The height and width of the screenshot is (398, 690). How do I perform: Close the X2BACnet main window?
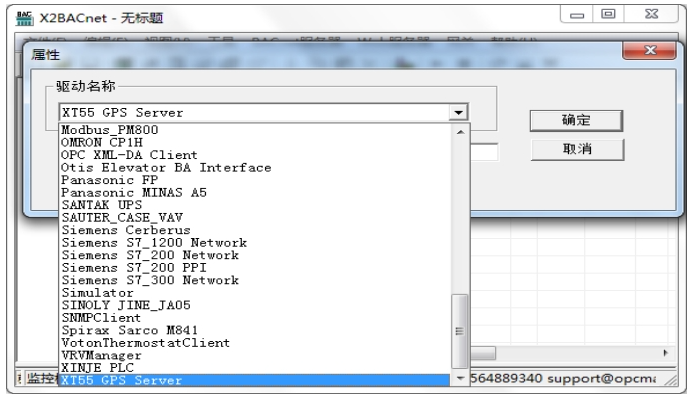[651, 14]
